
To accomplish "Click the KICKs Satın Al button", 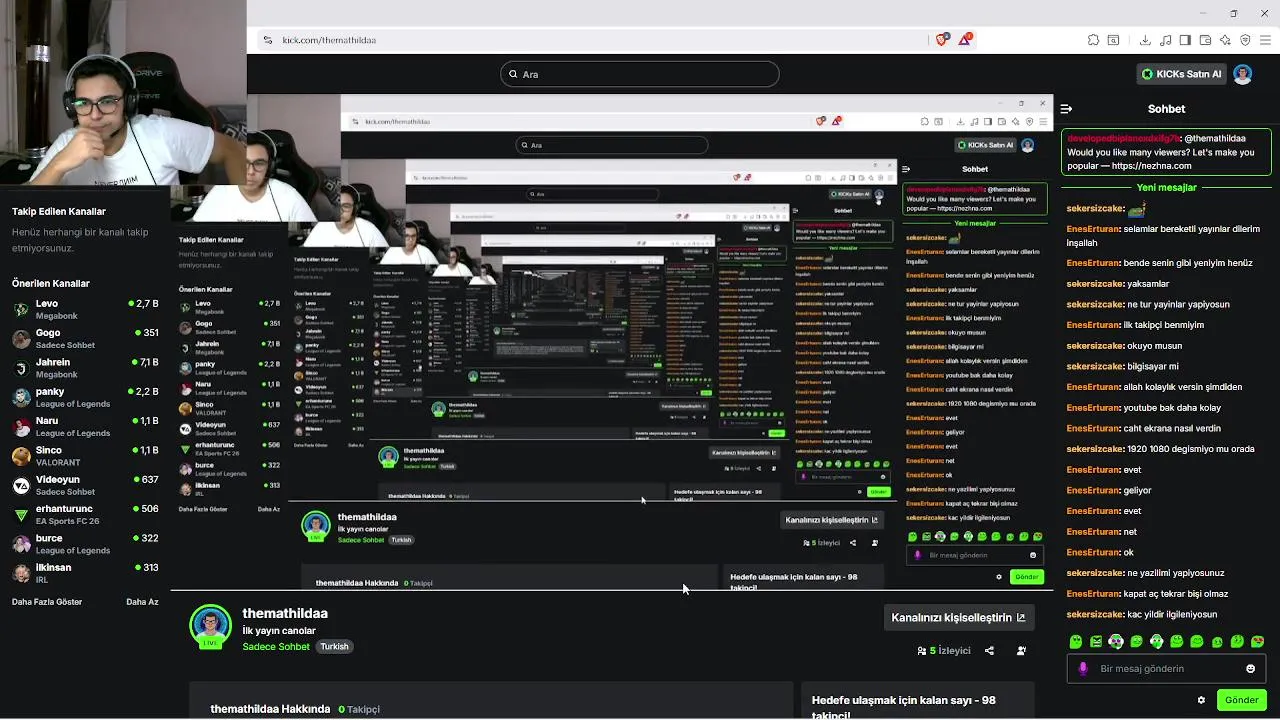I will coord(1181,74).
